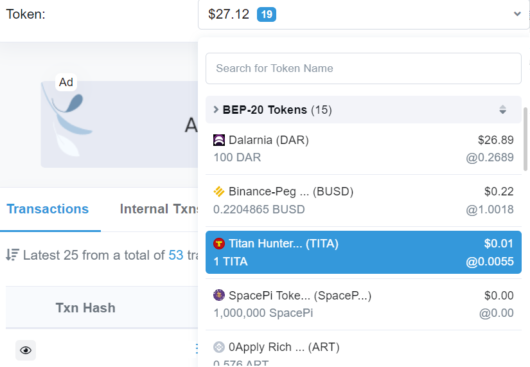
Task: Open the Dalarnia (DAR) token entry
Action: pos(363,149)
